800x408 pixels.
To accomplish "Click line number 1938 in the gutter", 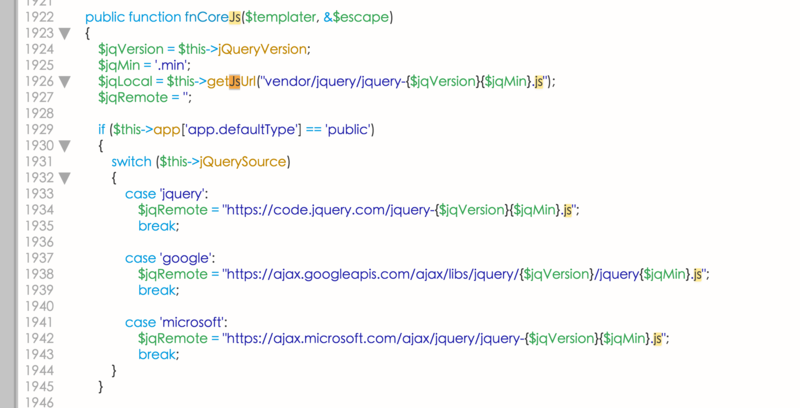I will 39,274.
